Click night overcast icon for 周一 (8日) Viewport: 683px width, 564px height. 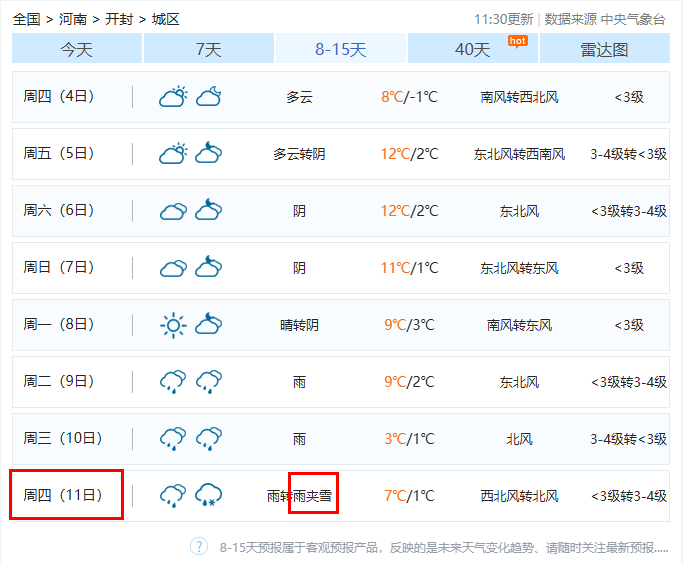point(209,324)
